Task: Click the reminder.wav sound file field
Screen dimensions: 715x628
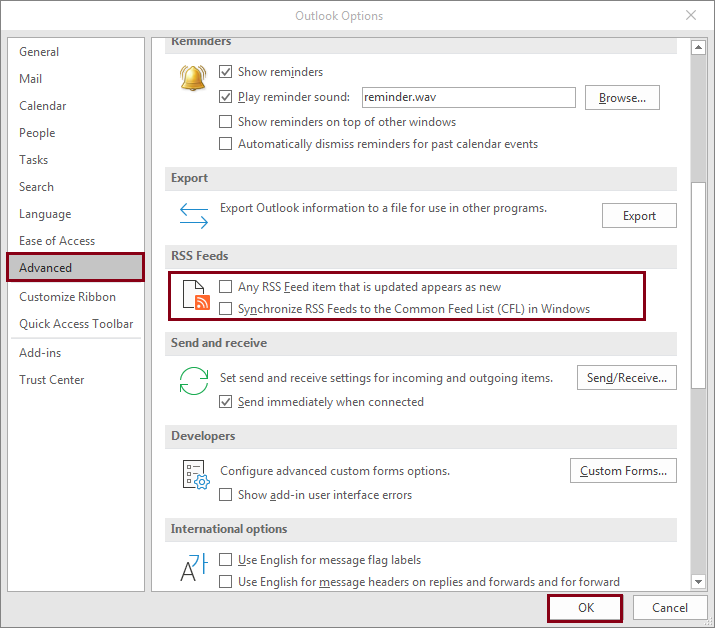Action: pyautogui.click(x=468, y=97)
